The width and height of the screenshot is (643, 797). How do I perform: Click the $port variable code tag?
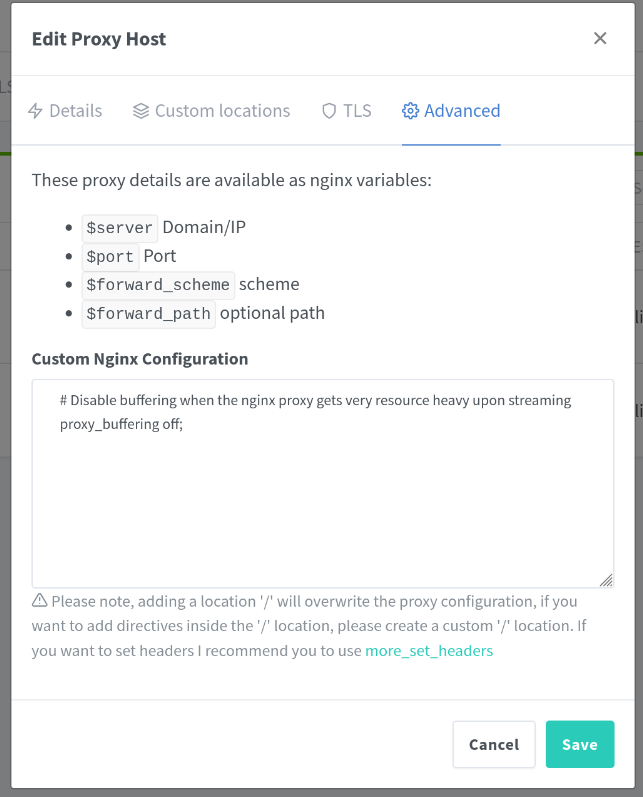110,257
